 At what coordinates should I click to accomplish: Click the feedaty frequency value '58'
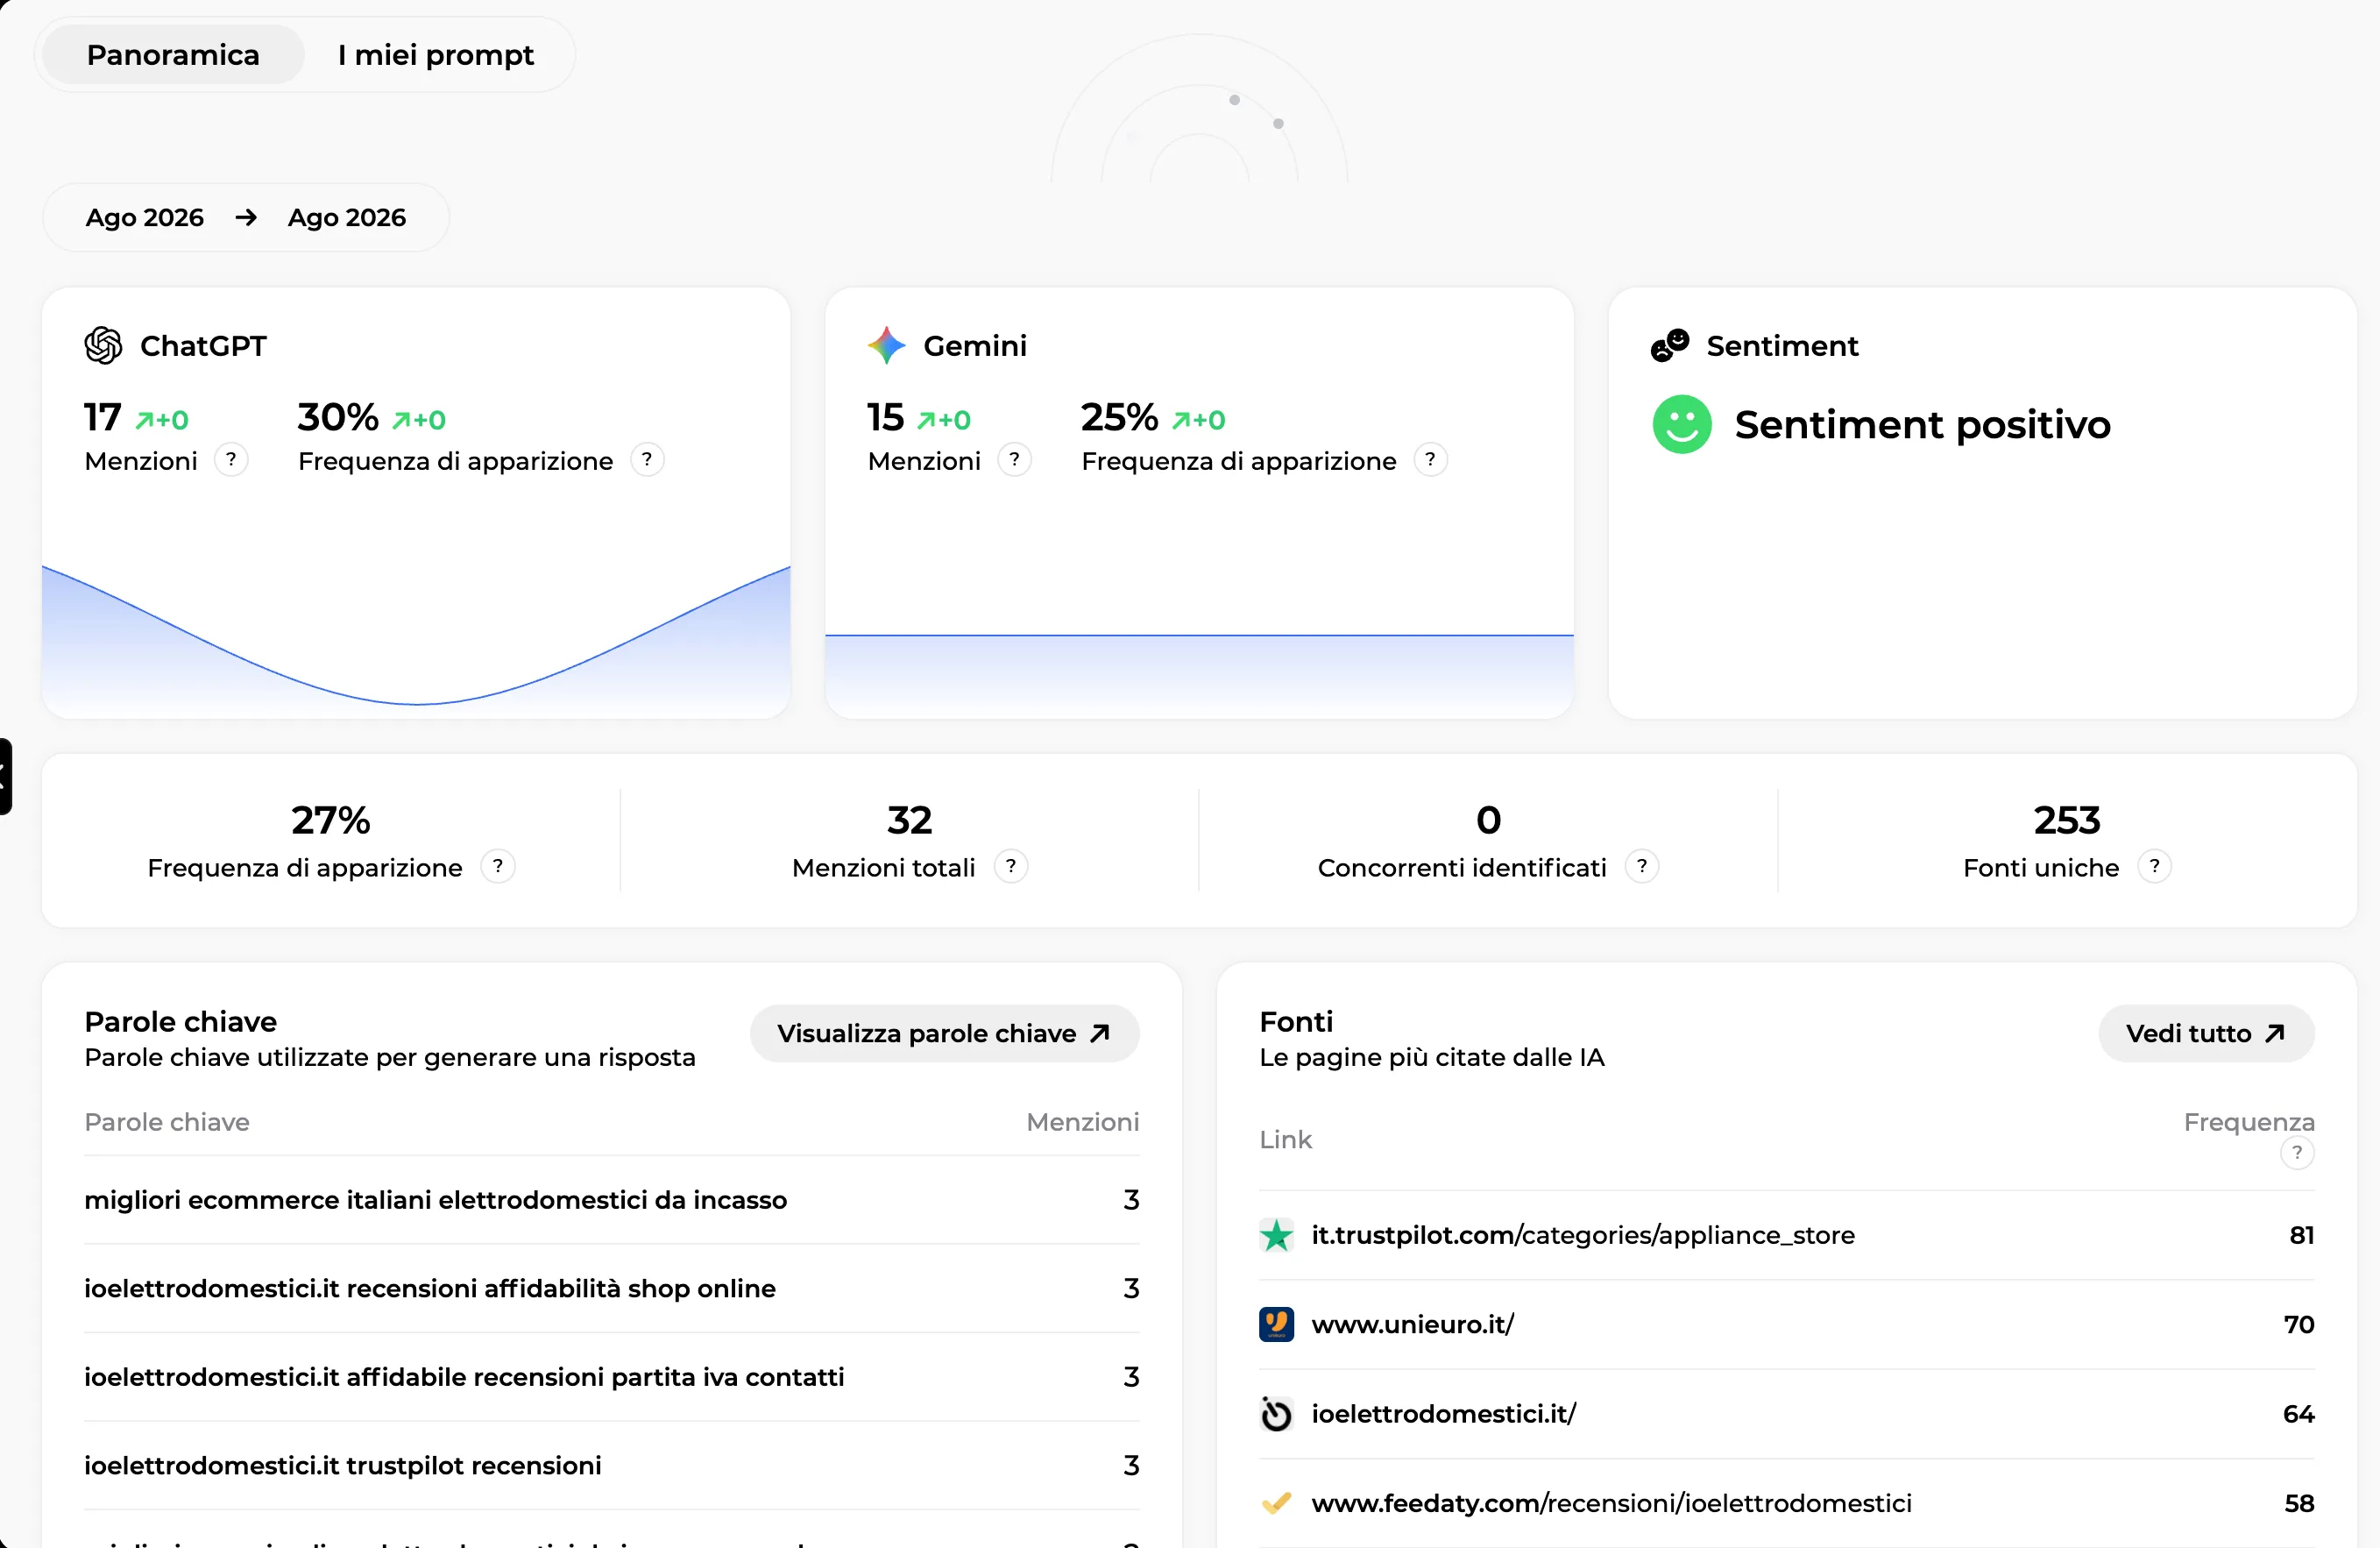2299,1503
